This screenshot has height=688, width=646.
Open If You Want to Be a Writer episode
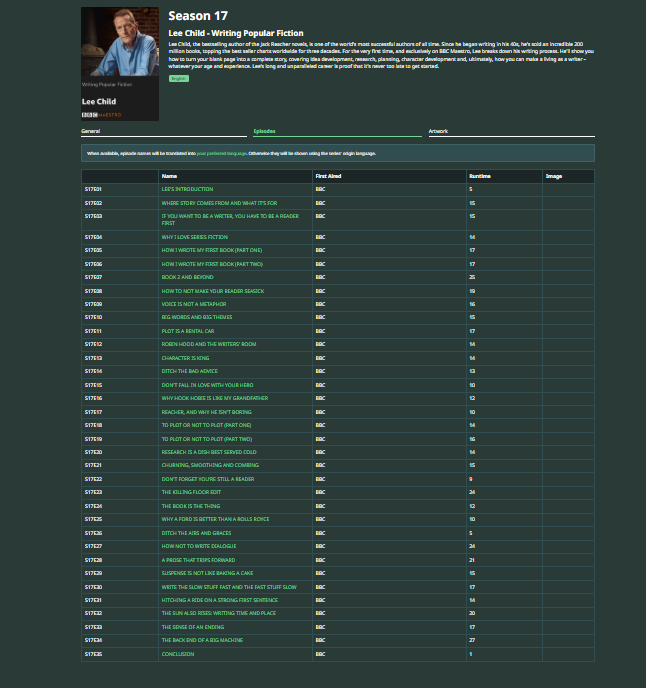(230, 219)
